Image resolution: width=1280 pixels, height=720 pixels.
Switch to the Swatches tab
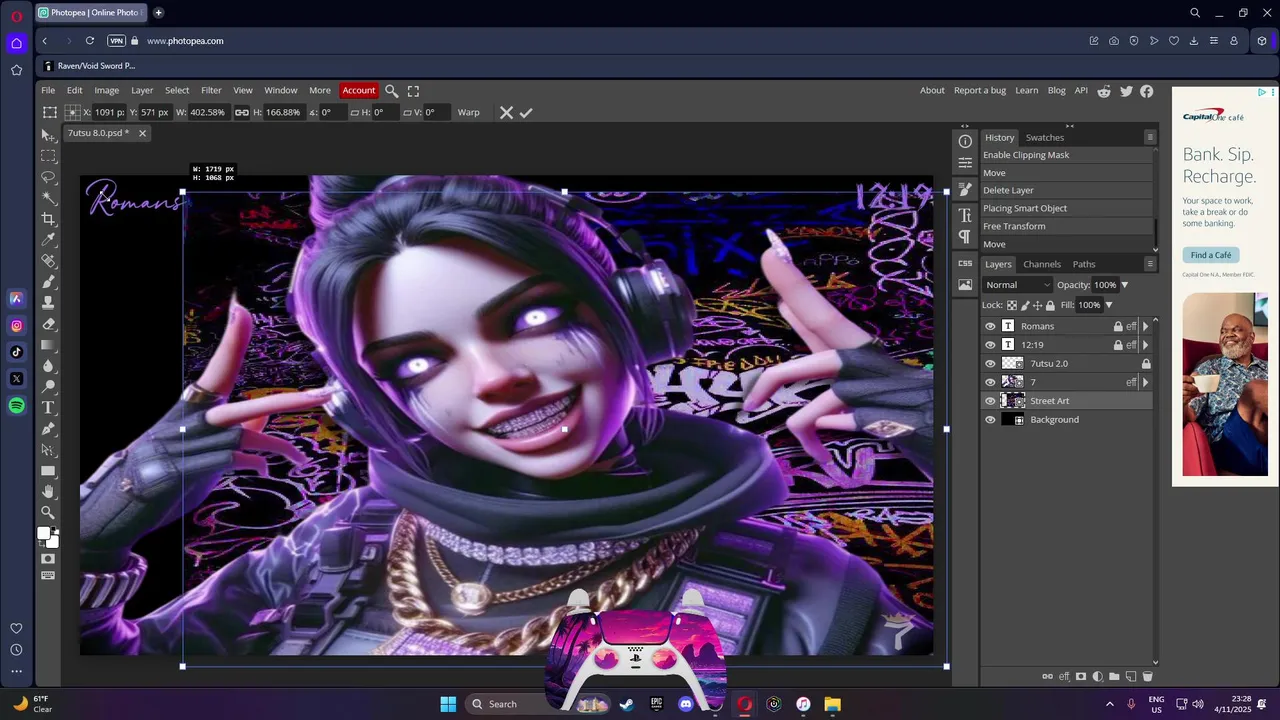pyautogui.click(x=1045, y=138)
